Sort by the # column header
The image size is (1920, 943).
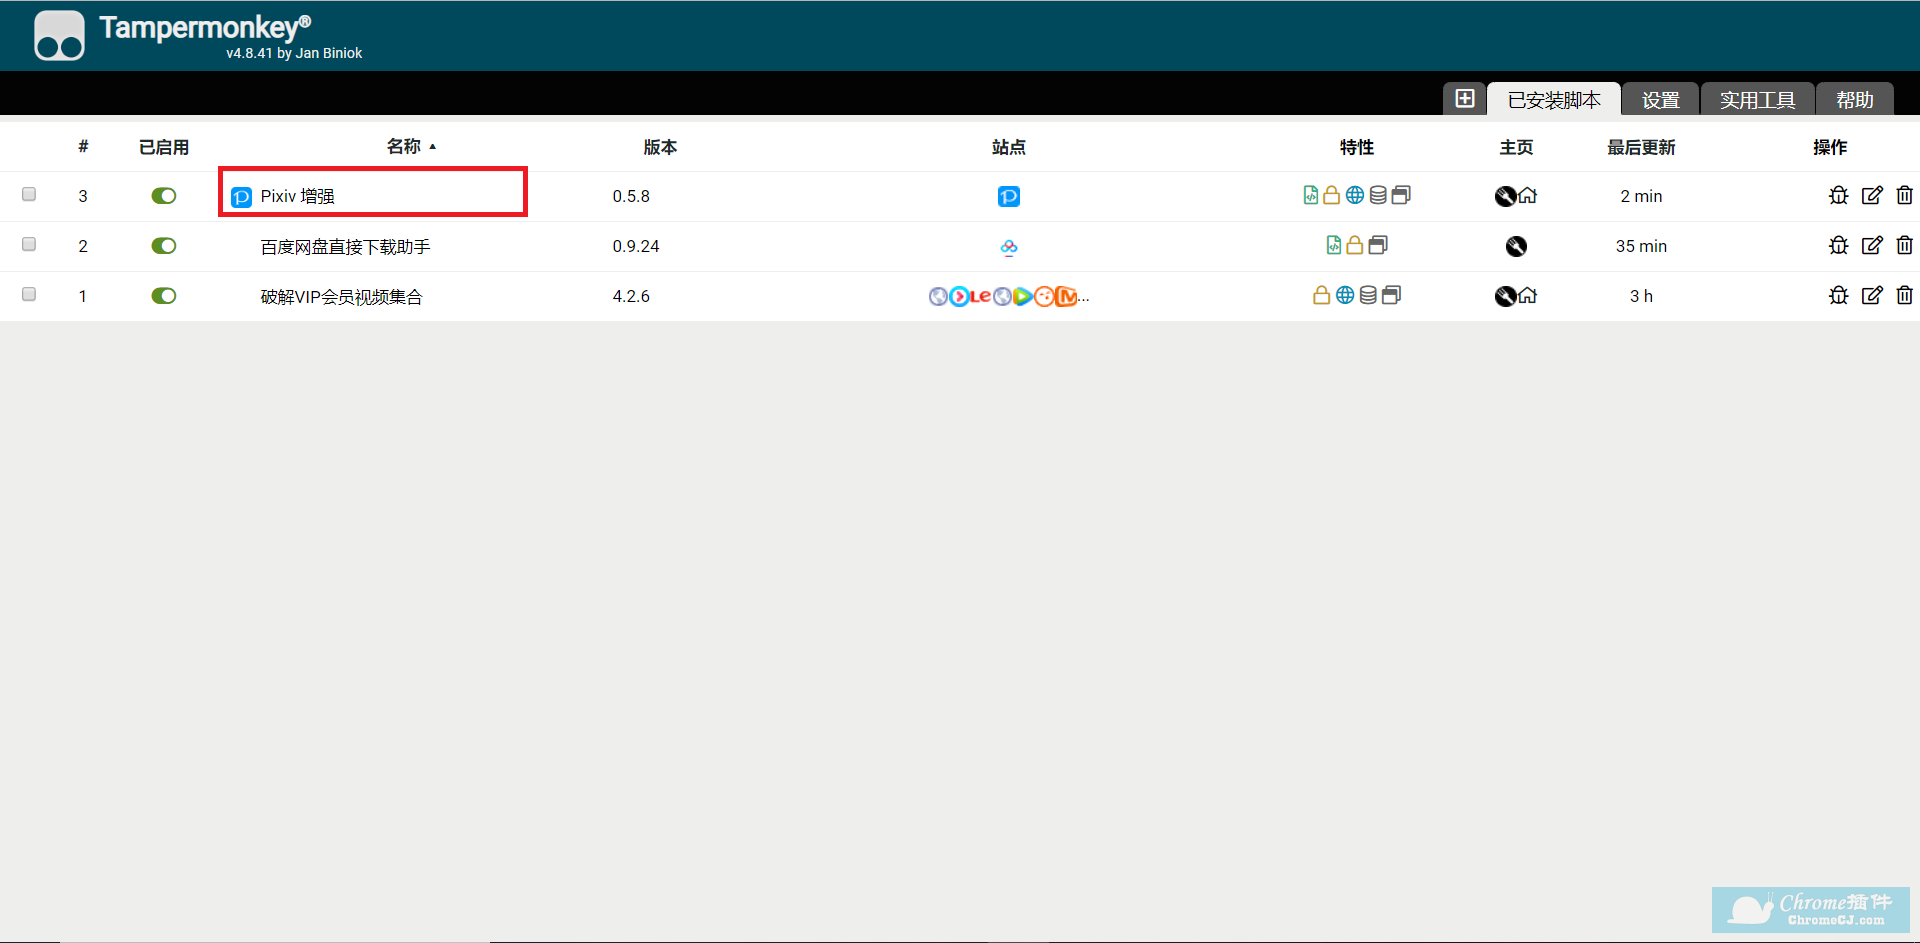pyautogui.click(x=83, y=147)
